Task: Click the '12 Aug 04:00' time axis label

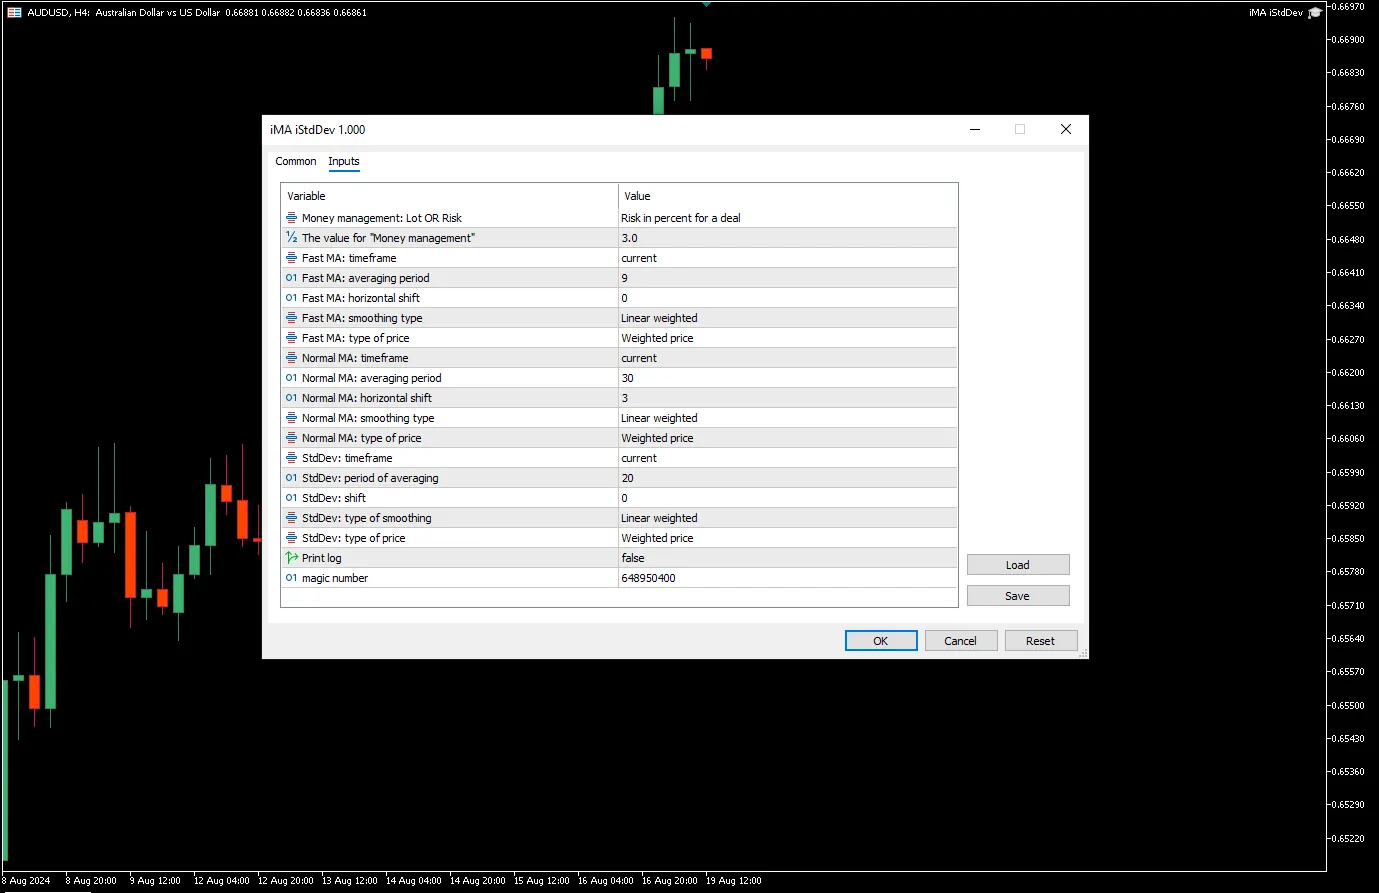Action: (x=222, y=881)
